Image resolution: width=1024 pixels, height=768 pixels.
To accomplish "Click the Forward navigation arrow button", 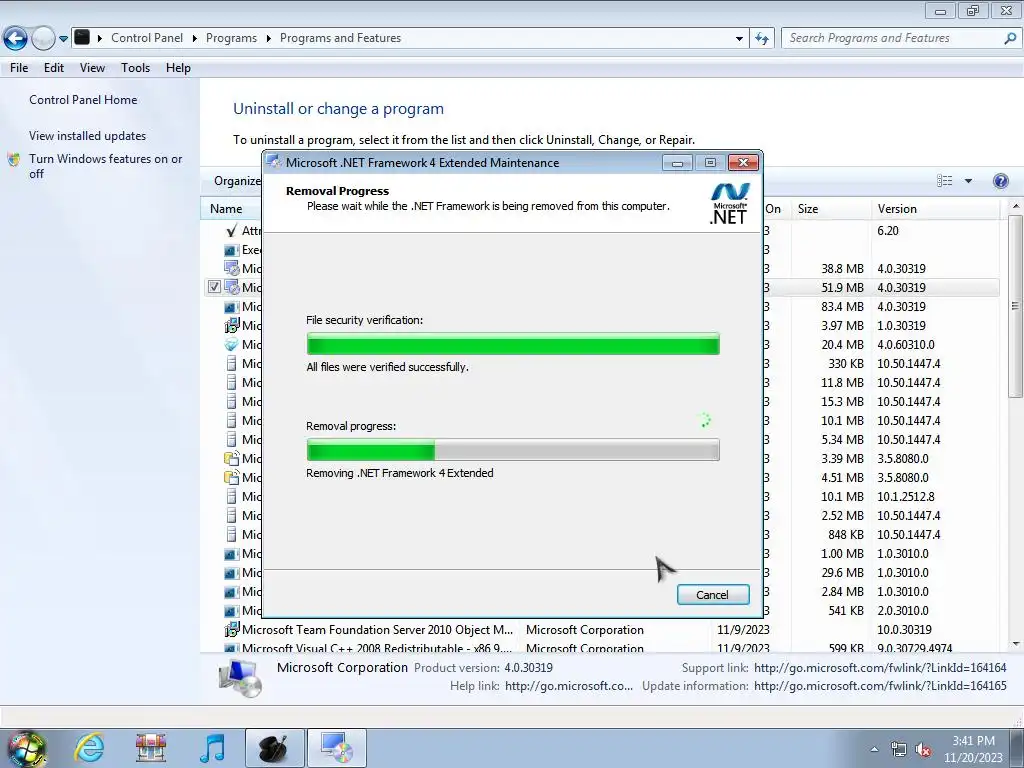I will (x=43, y=39).
